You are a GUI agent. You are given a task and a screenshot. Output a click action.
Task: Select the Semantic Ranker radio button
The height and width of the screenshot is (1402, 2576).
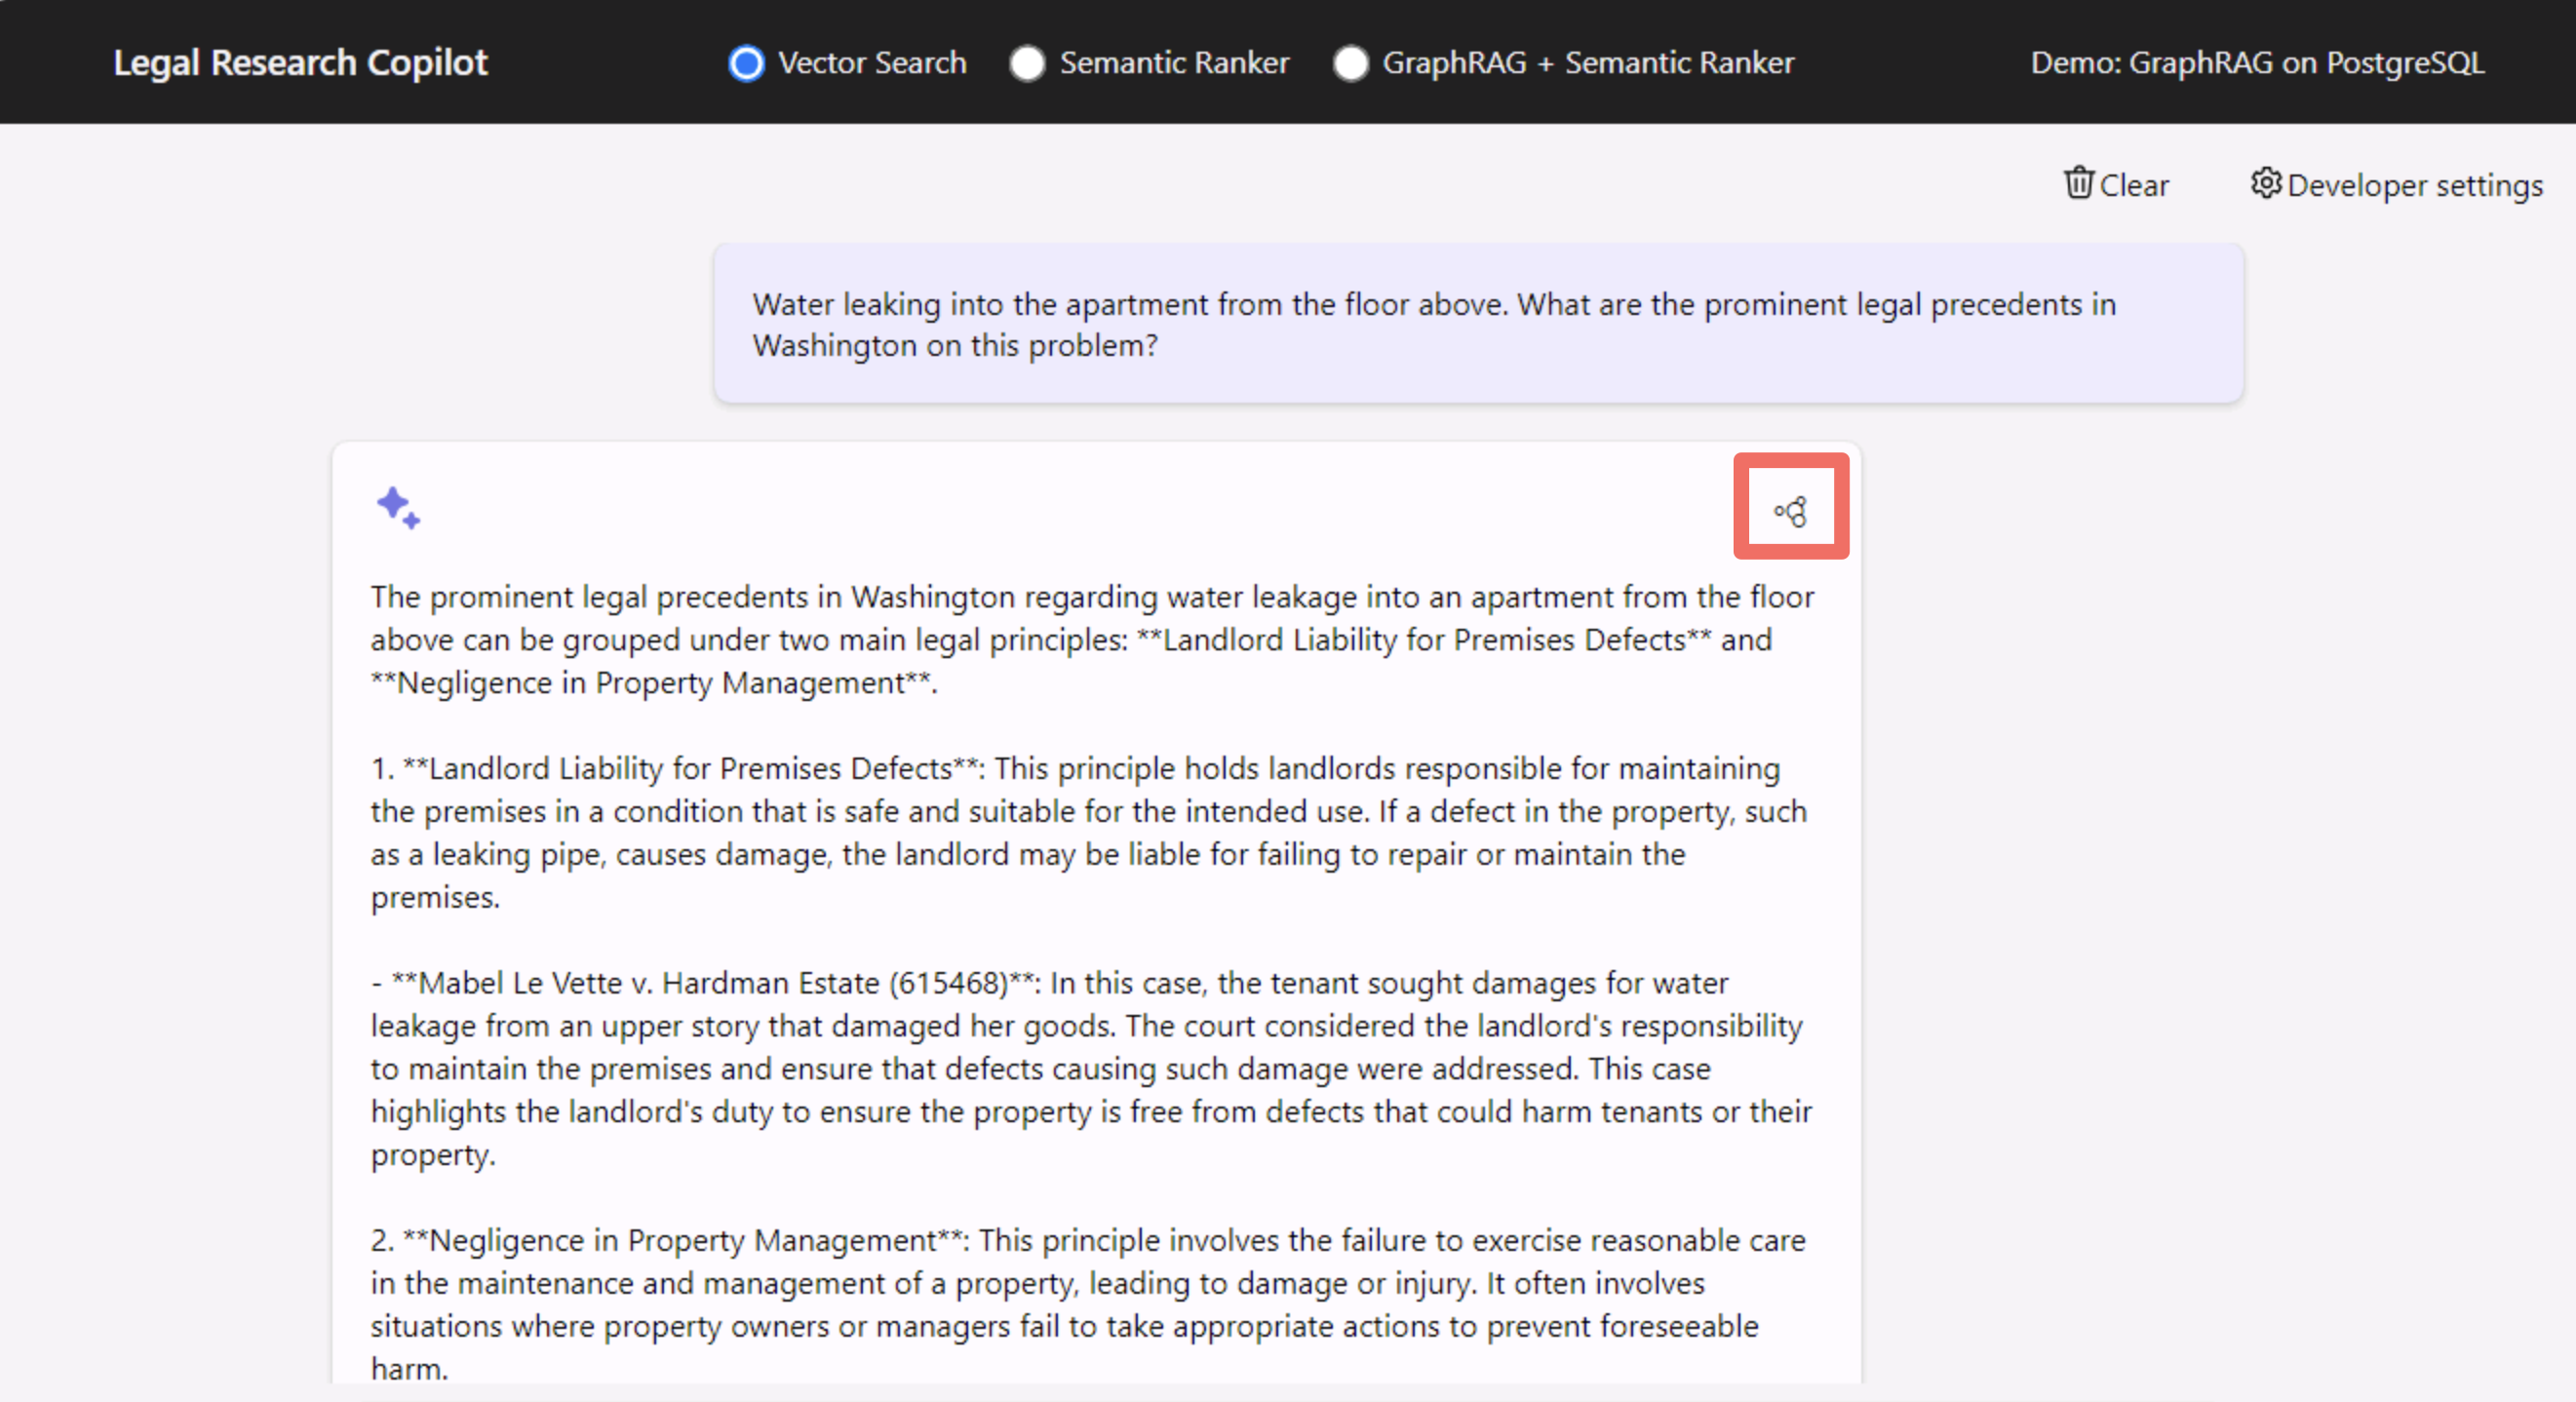(1027, 63)
